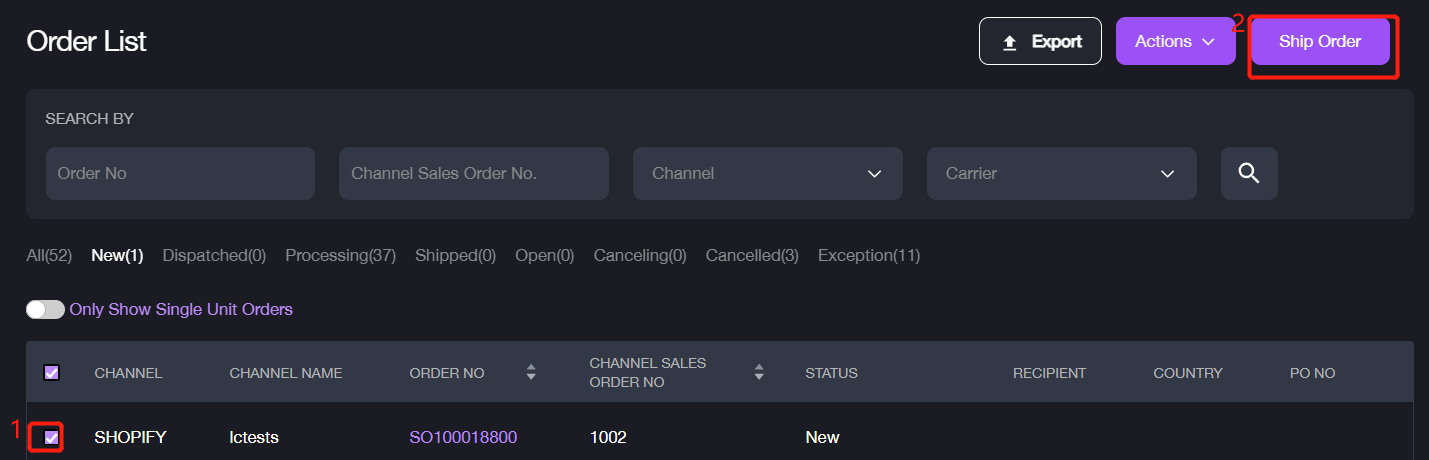
Task: Open order link SO100018800
Action: point(463,437)
